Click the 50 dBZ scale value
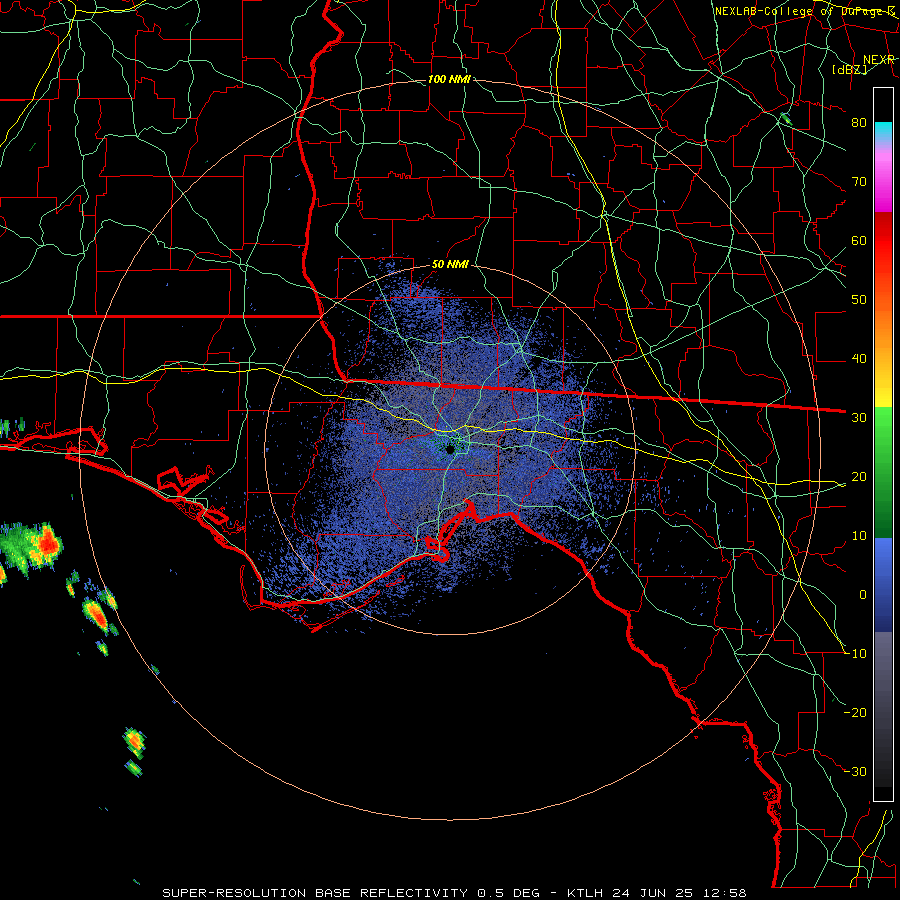The height and width of the screenshot is (900, 900). pos(859,300)
